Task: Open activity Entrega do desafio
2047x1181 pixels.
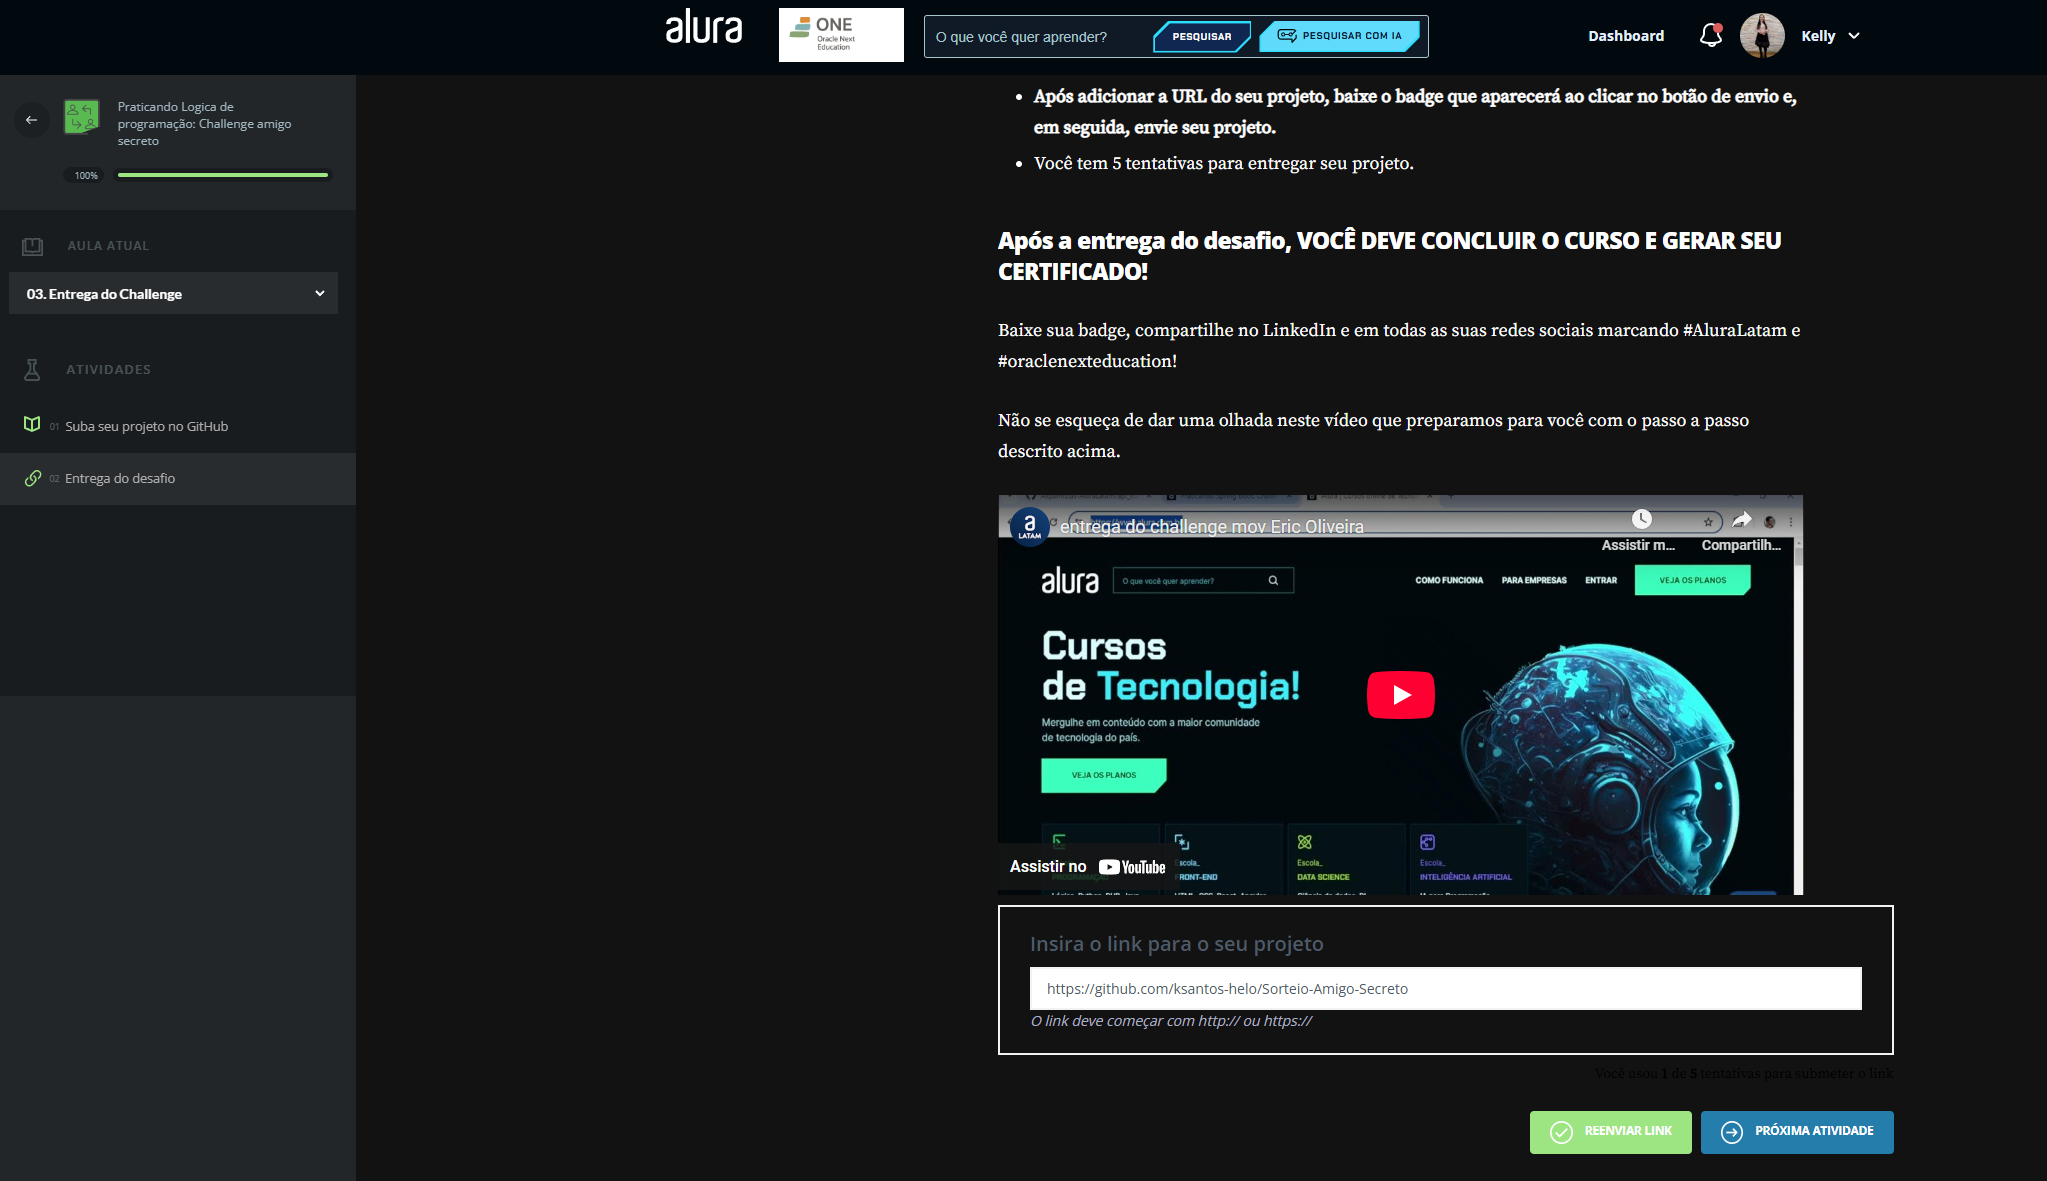Action: coord(120,479)
